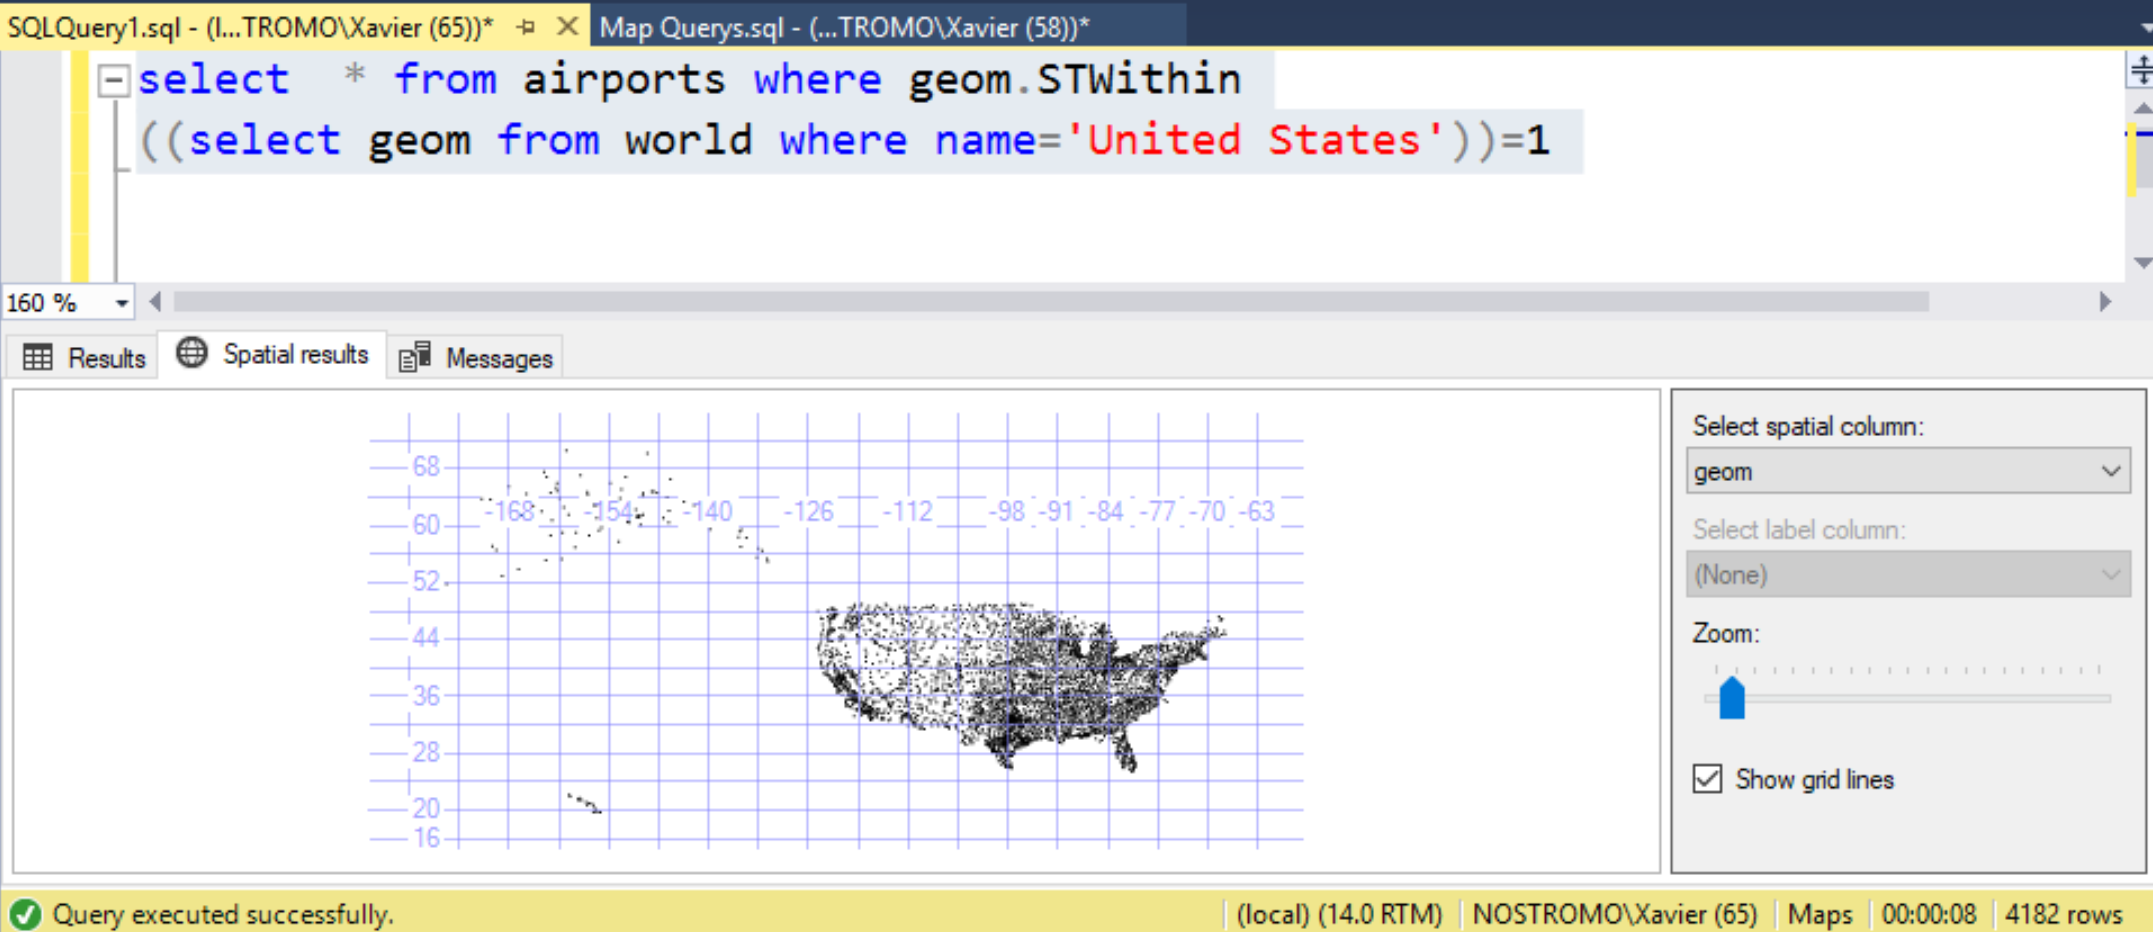Uncheck Show grid lines checkbox

click(1708, 779)
